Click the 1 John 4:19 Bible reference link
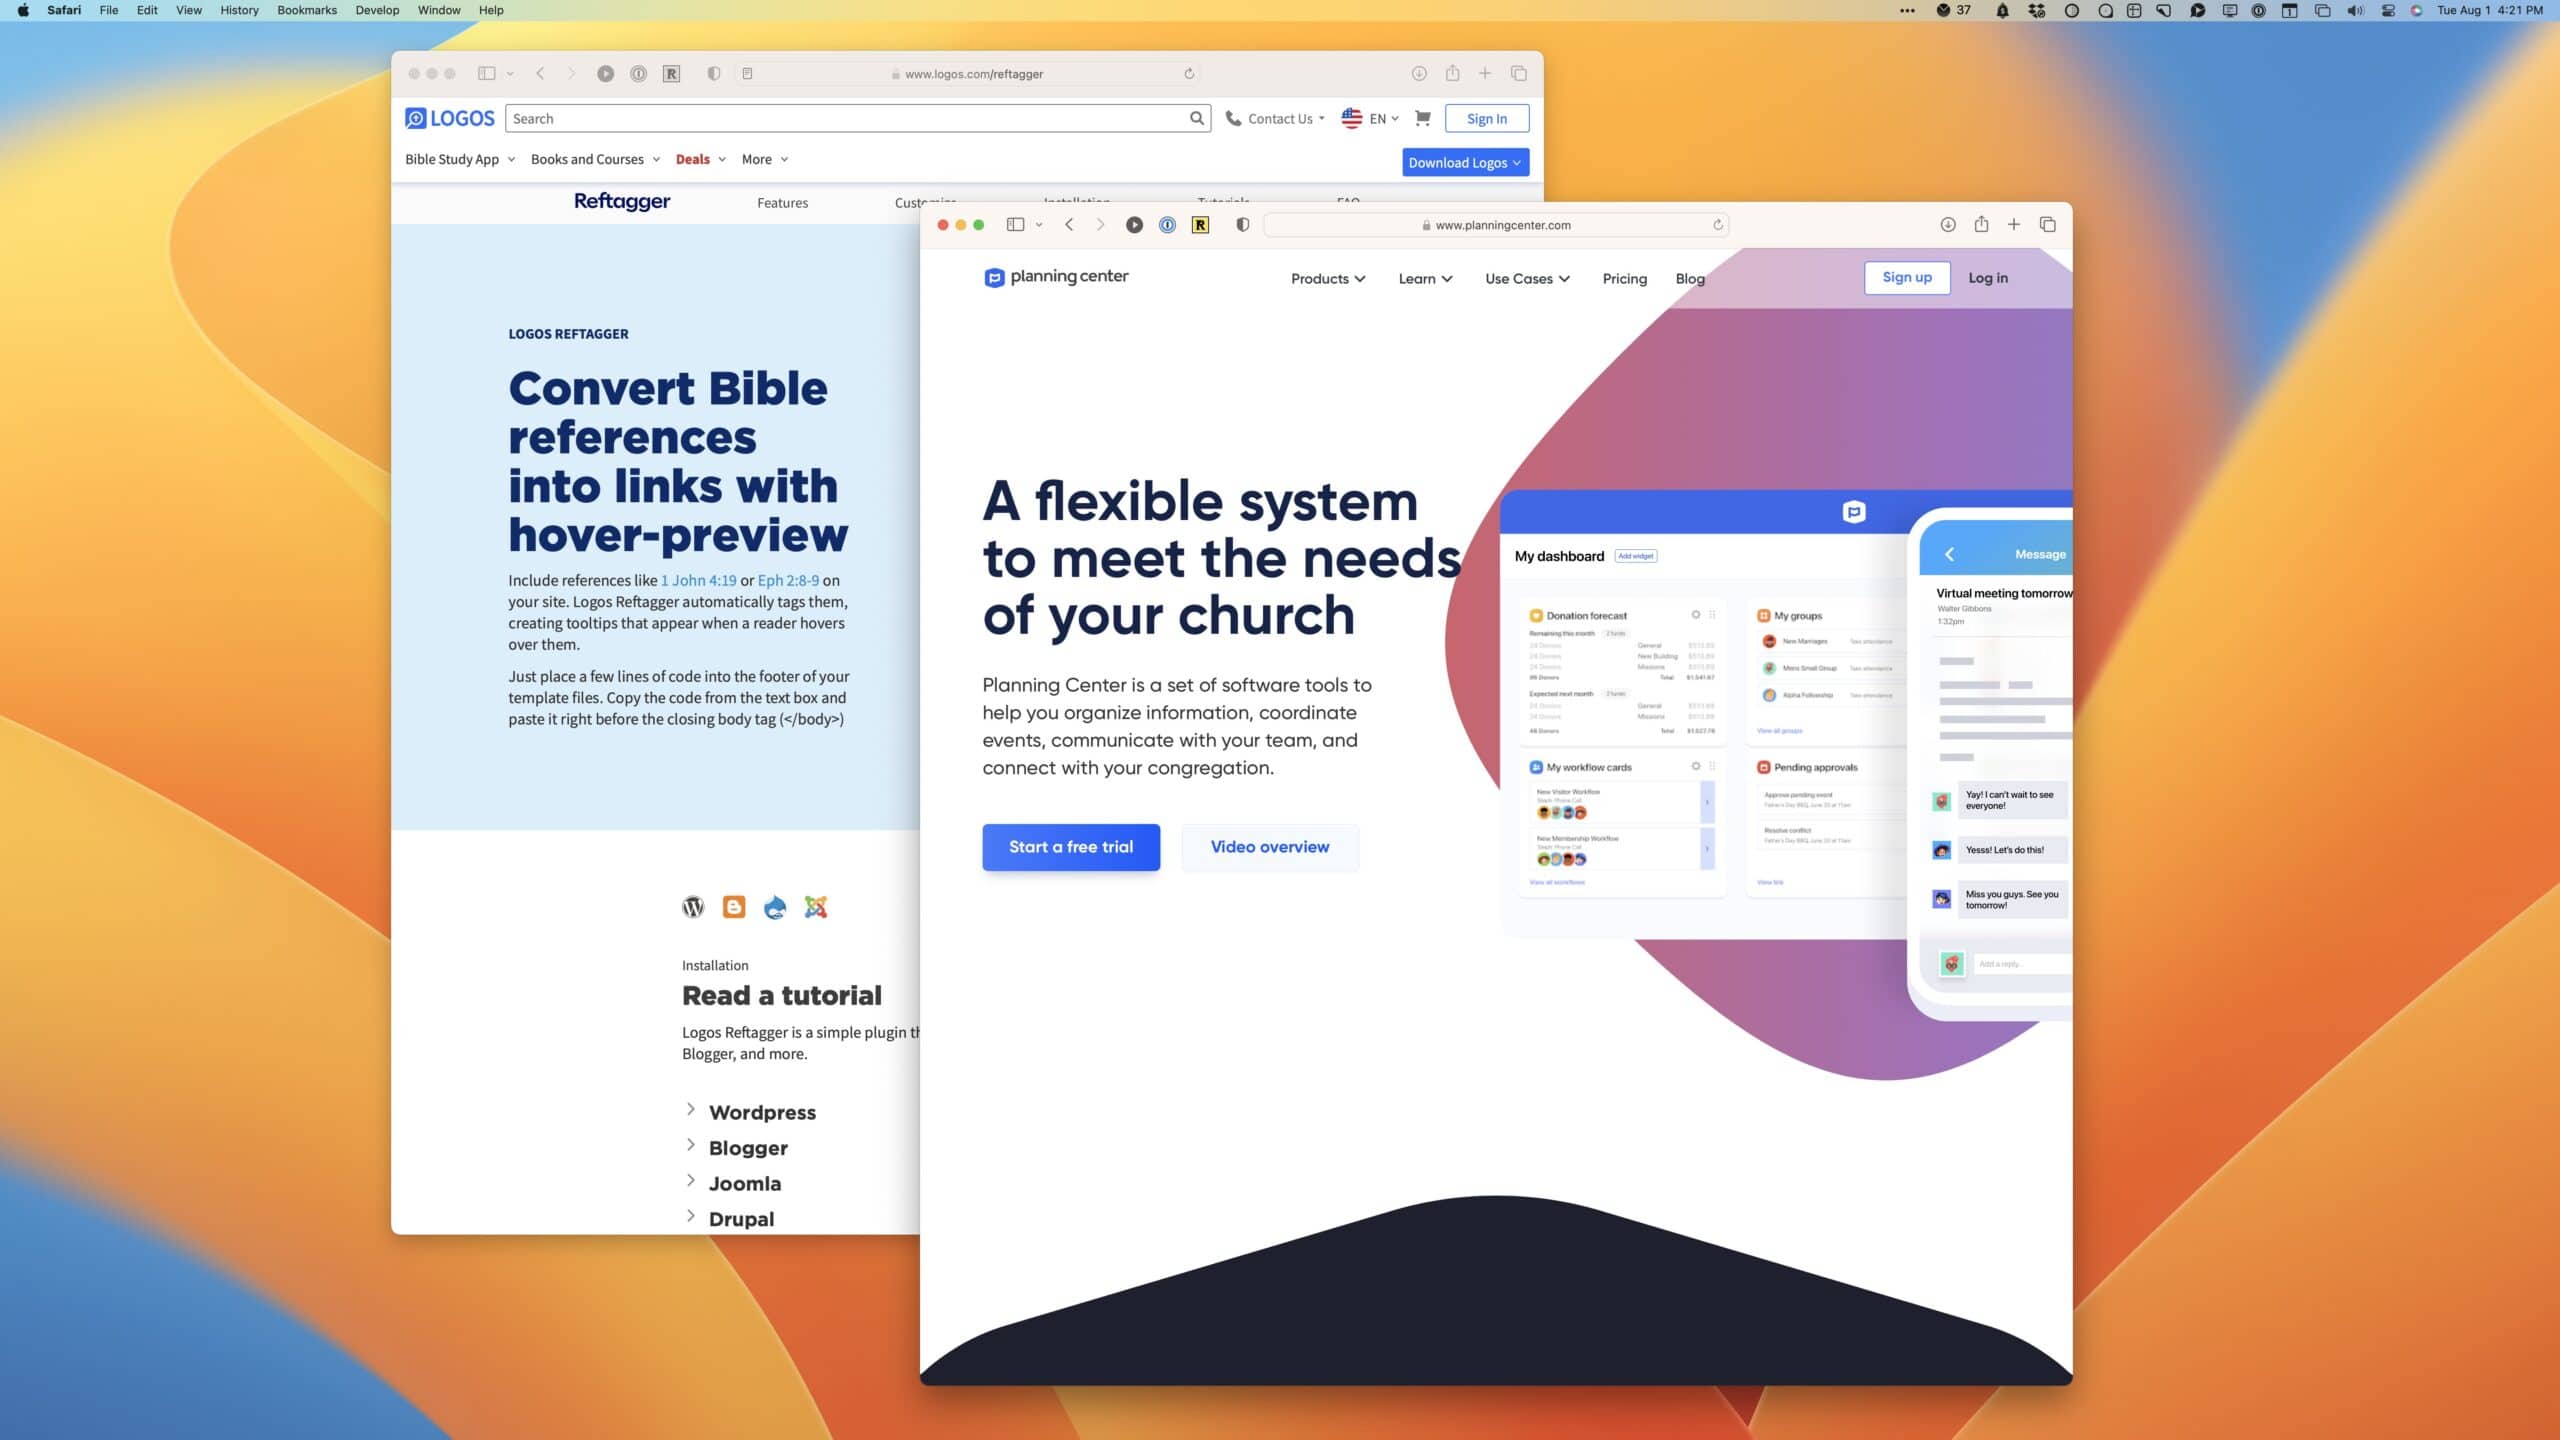The height and width of the screenshot is (1440, 2560). coord(698,578)
